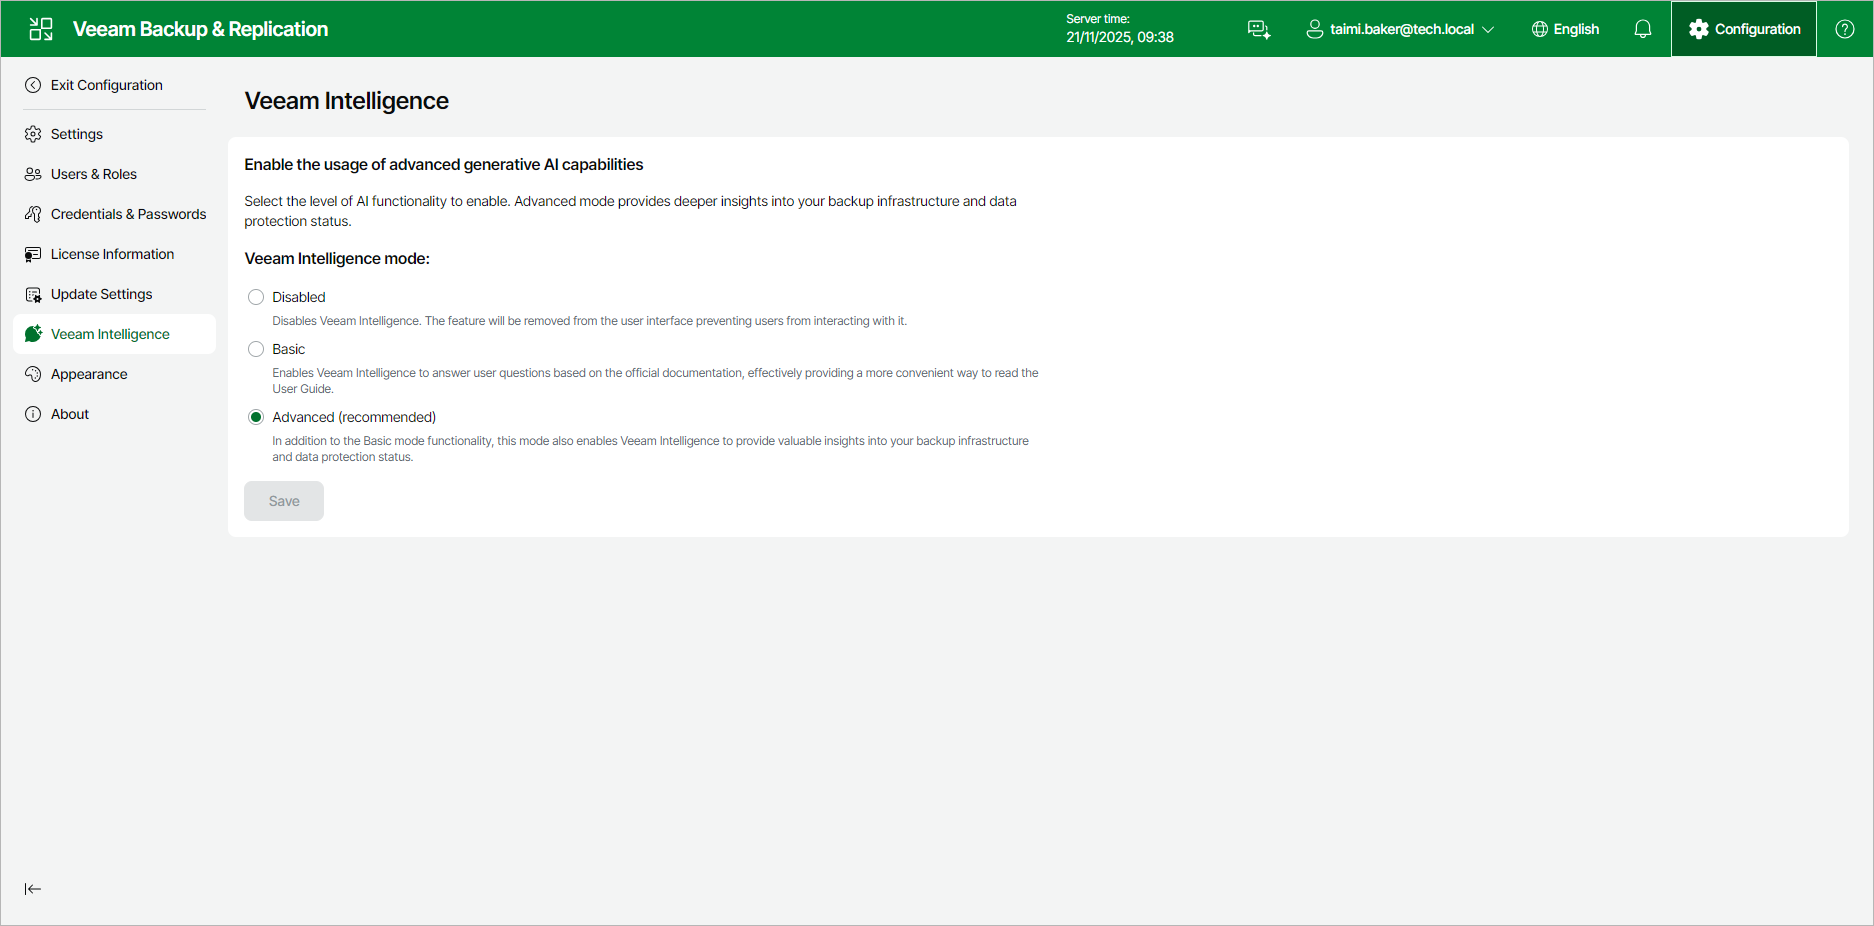Select the Disabled mode radio button
1874x926 pixels.
[256, 296]
